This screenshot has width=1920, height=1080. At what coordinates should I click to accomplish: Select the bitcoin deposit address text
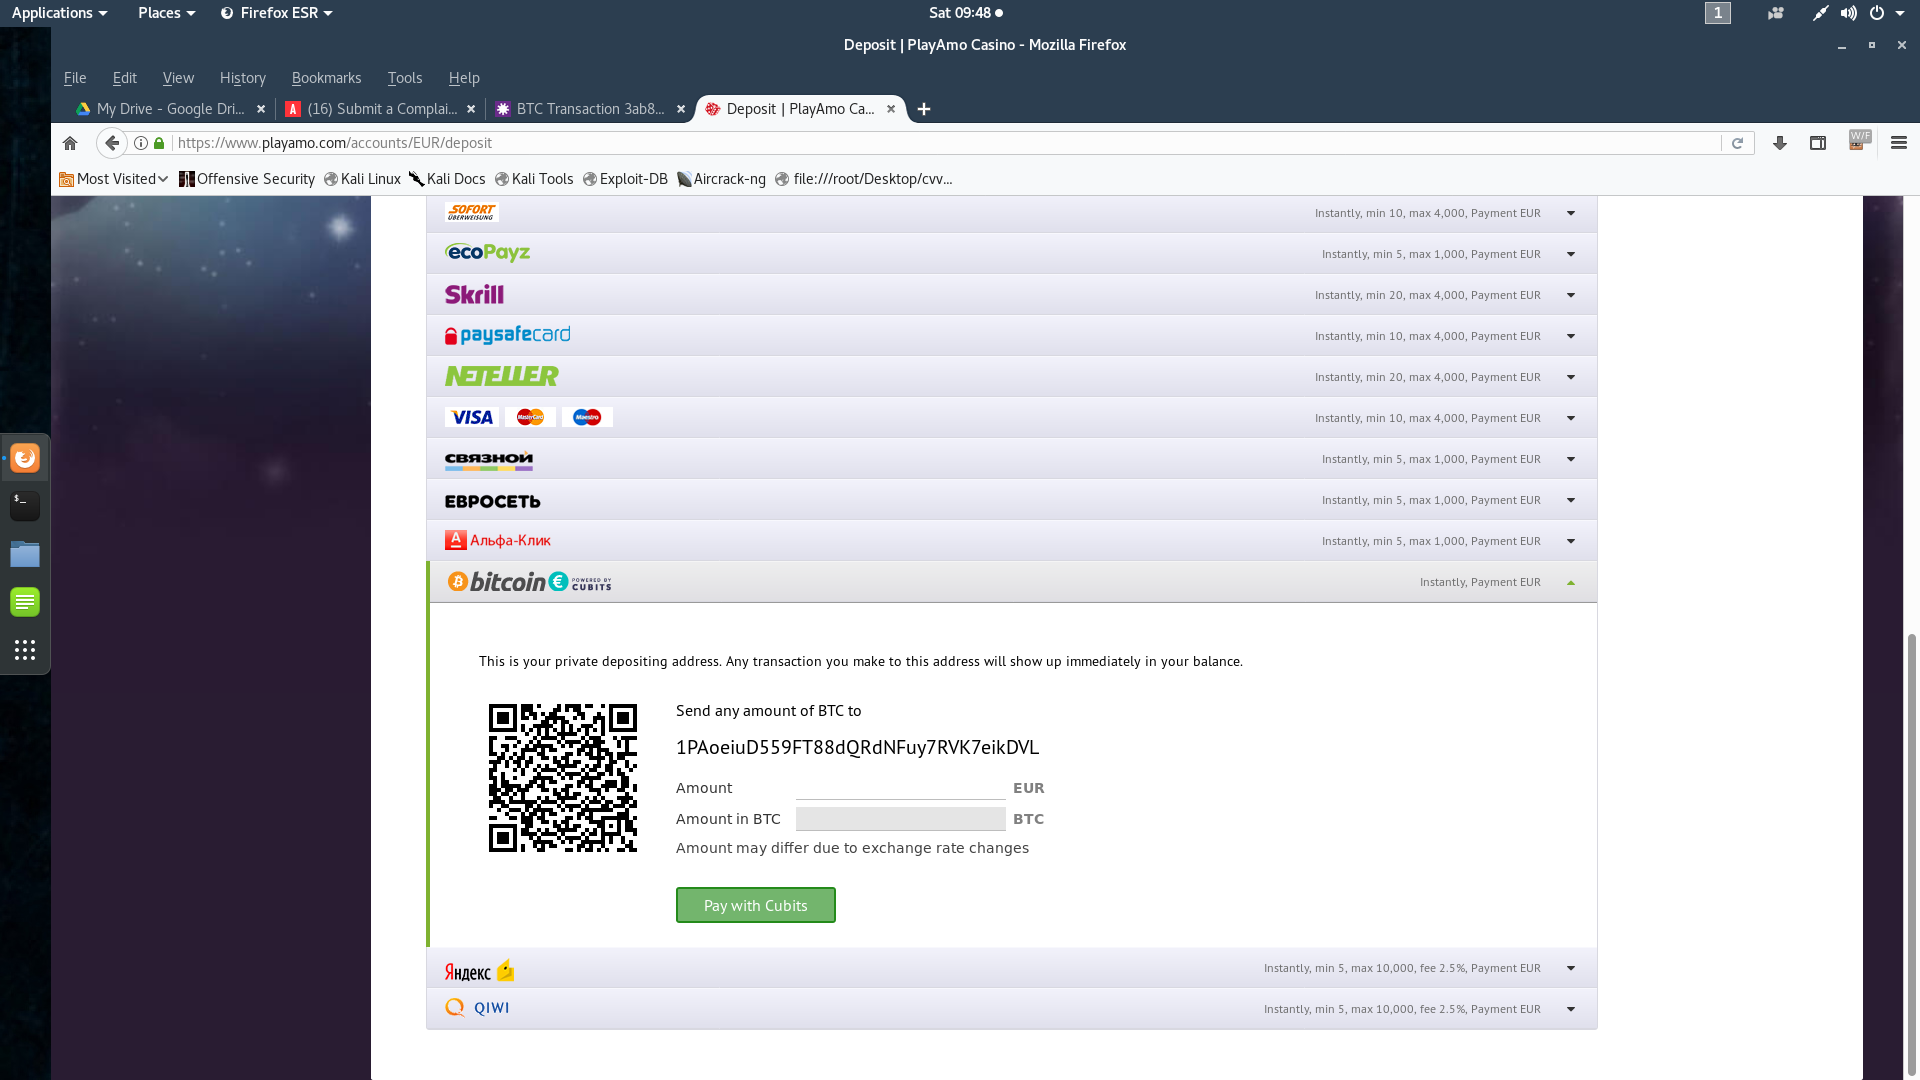click(x=857, y=748)
